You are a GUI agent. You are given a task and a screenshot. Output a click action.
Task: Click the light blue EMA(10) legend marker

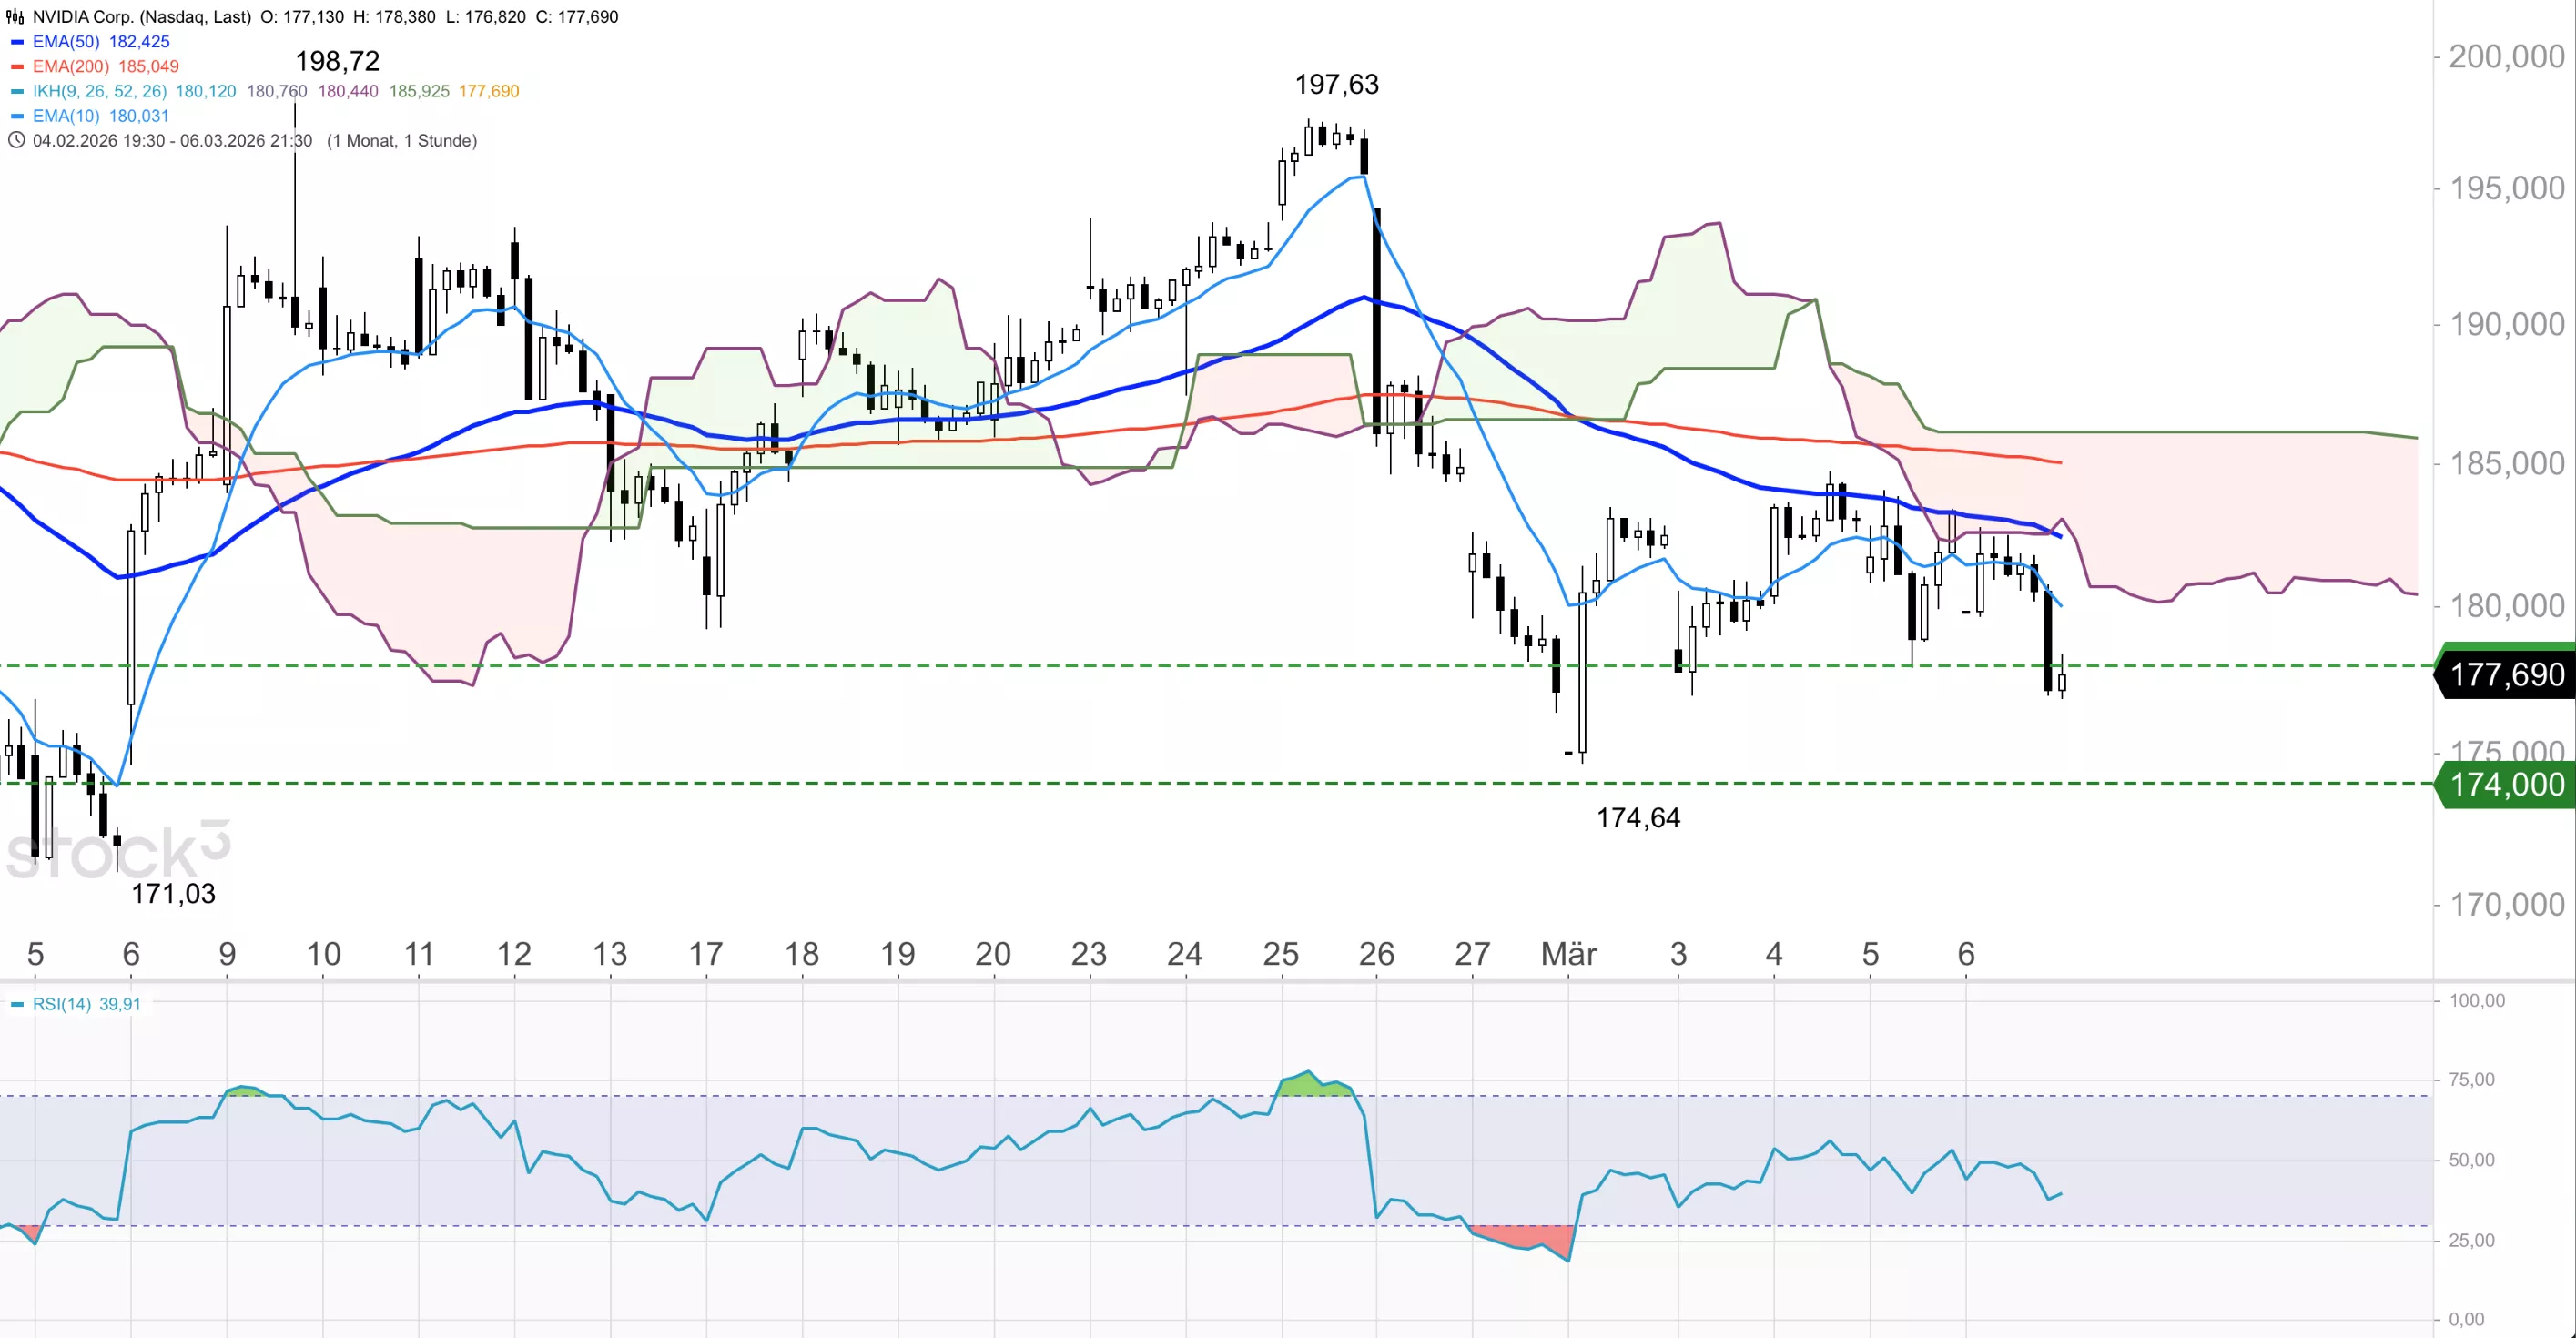tap(17, 116)
